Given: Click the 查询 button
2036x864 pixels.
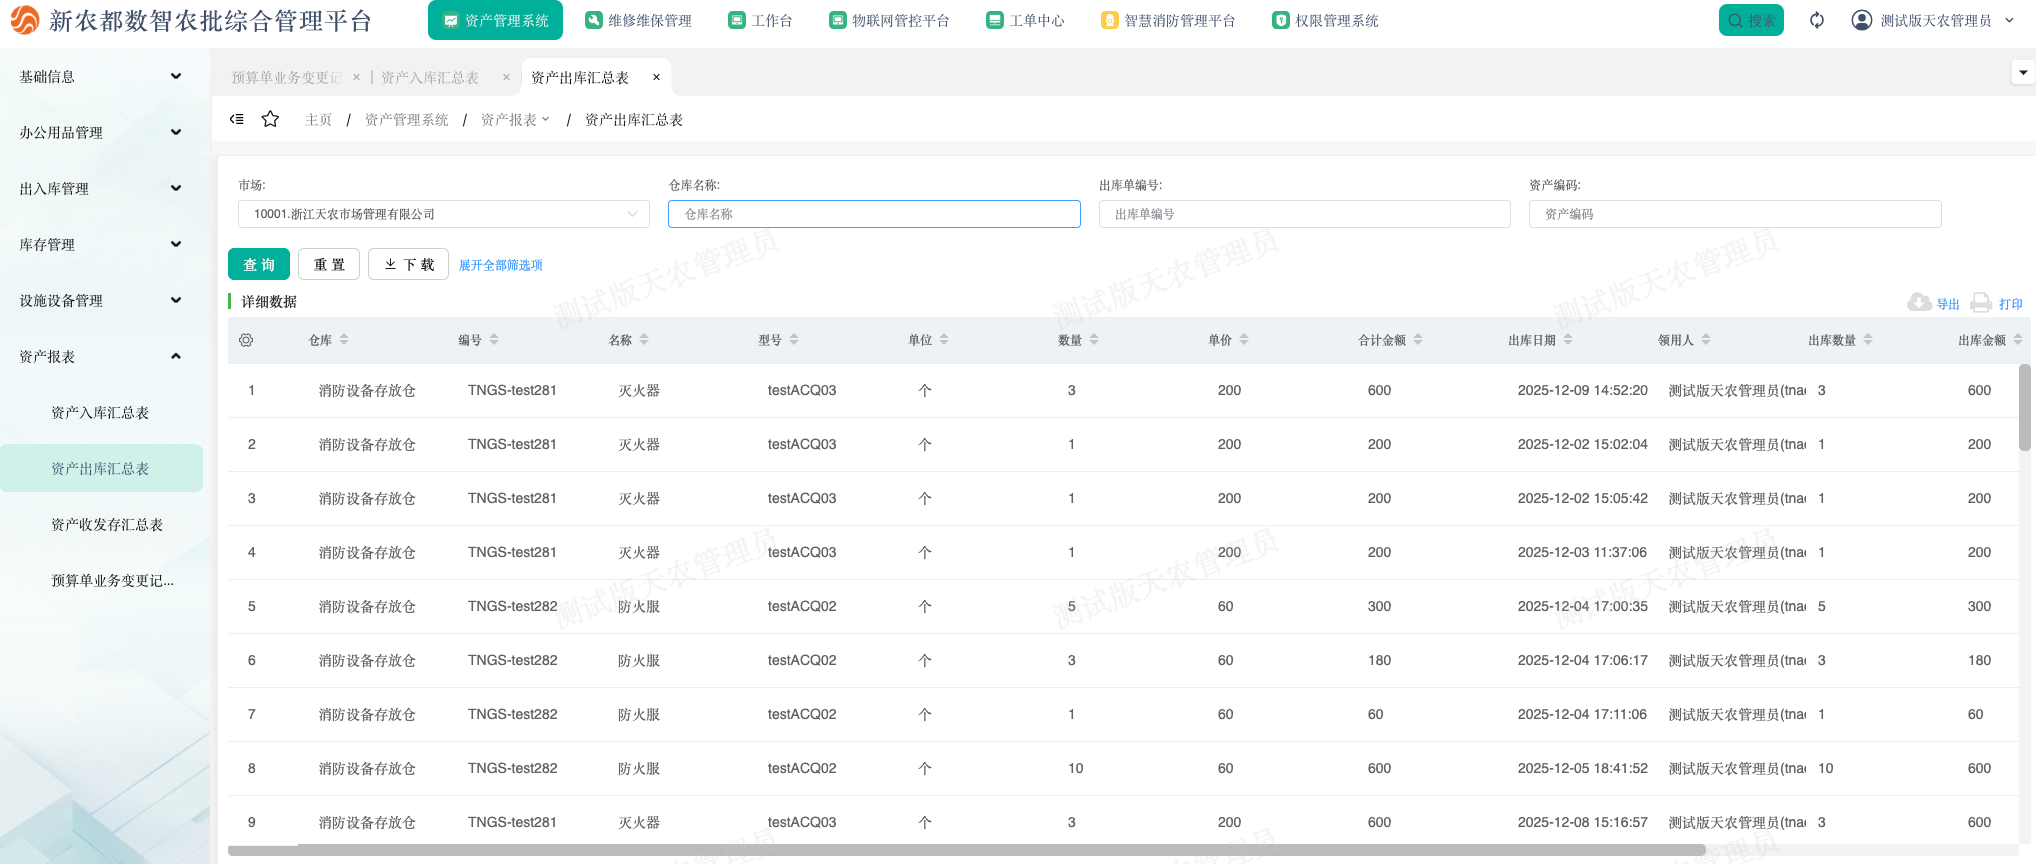Looking at the screenshot, I should tap(259, 264).
